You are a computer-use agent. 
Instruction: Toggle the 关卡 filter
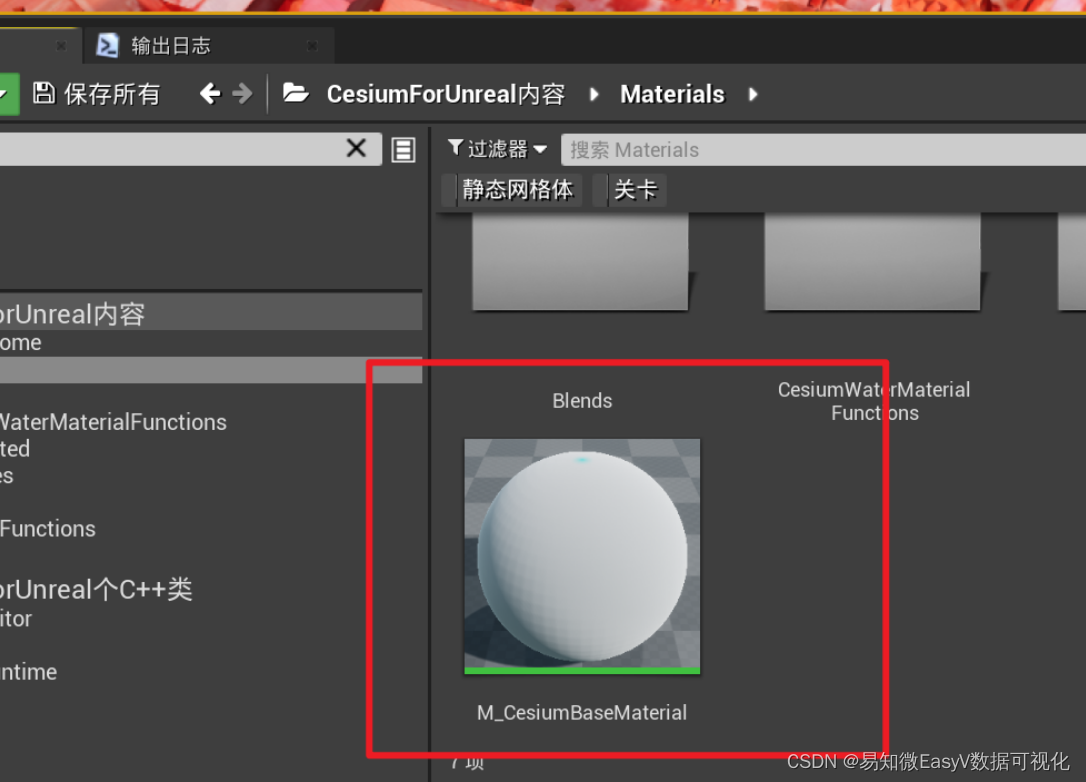[630, 190]
